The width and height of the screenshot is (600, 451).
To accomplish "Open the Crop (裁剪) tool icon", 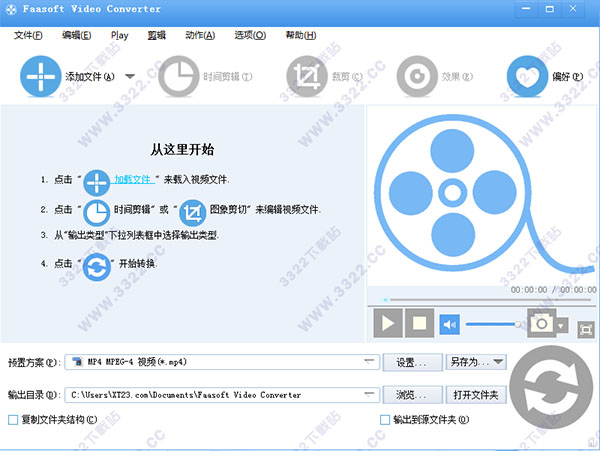I will click(307, 76).
